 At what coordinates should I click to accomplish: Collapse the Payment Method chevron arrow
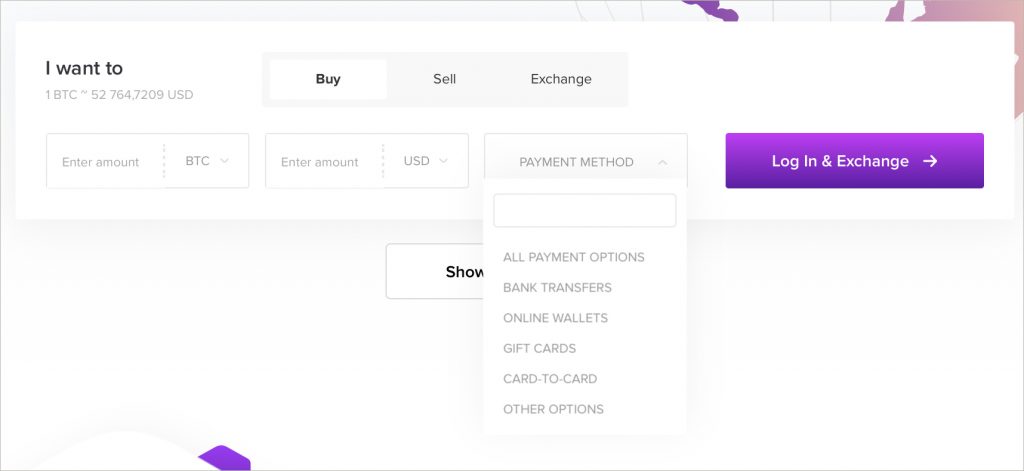[x=662, y=162]
